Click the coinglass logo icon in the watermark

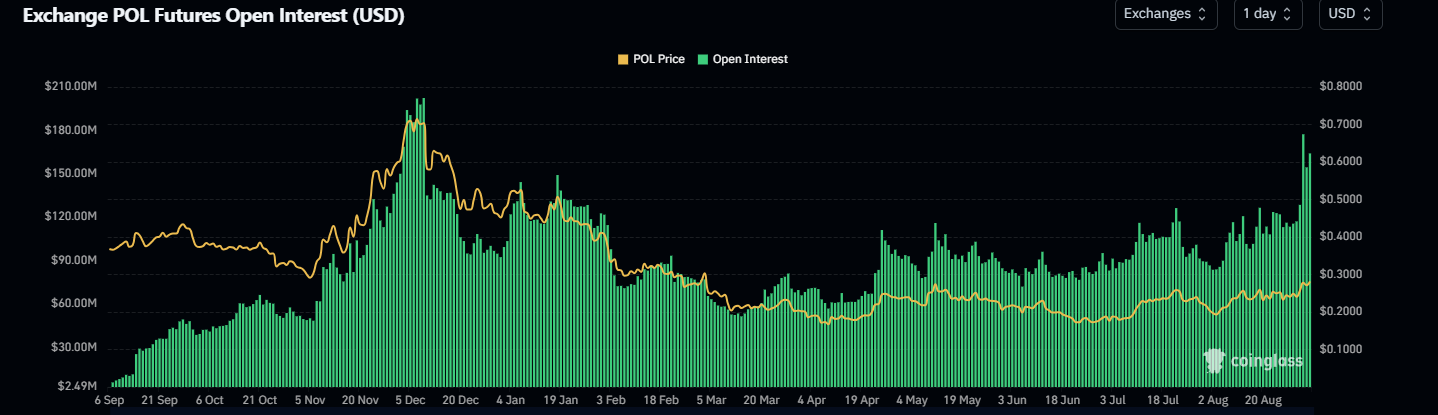pyautogui.click(x=1214, y=361)
